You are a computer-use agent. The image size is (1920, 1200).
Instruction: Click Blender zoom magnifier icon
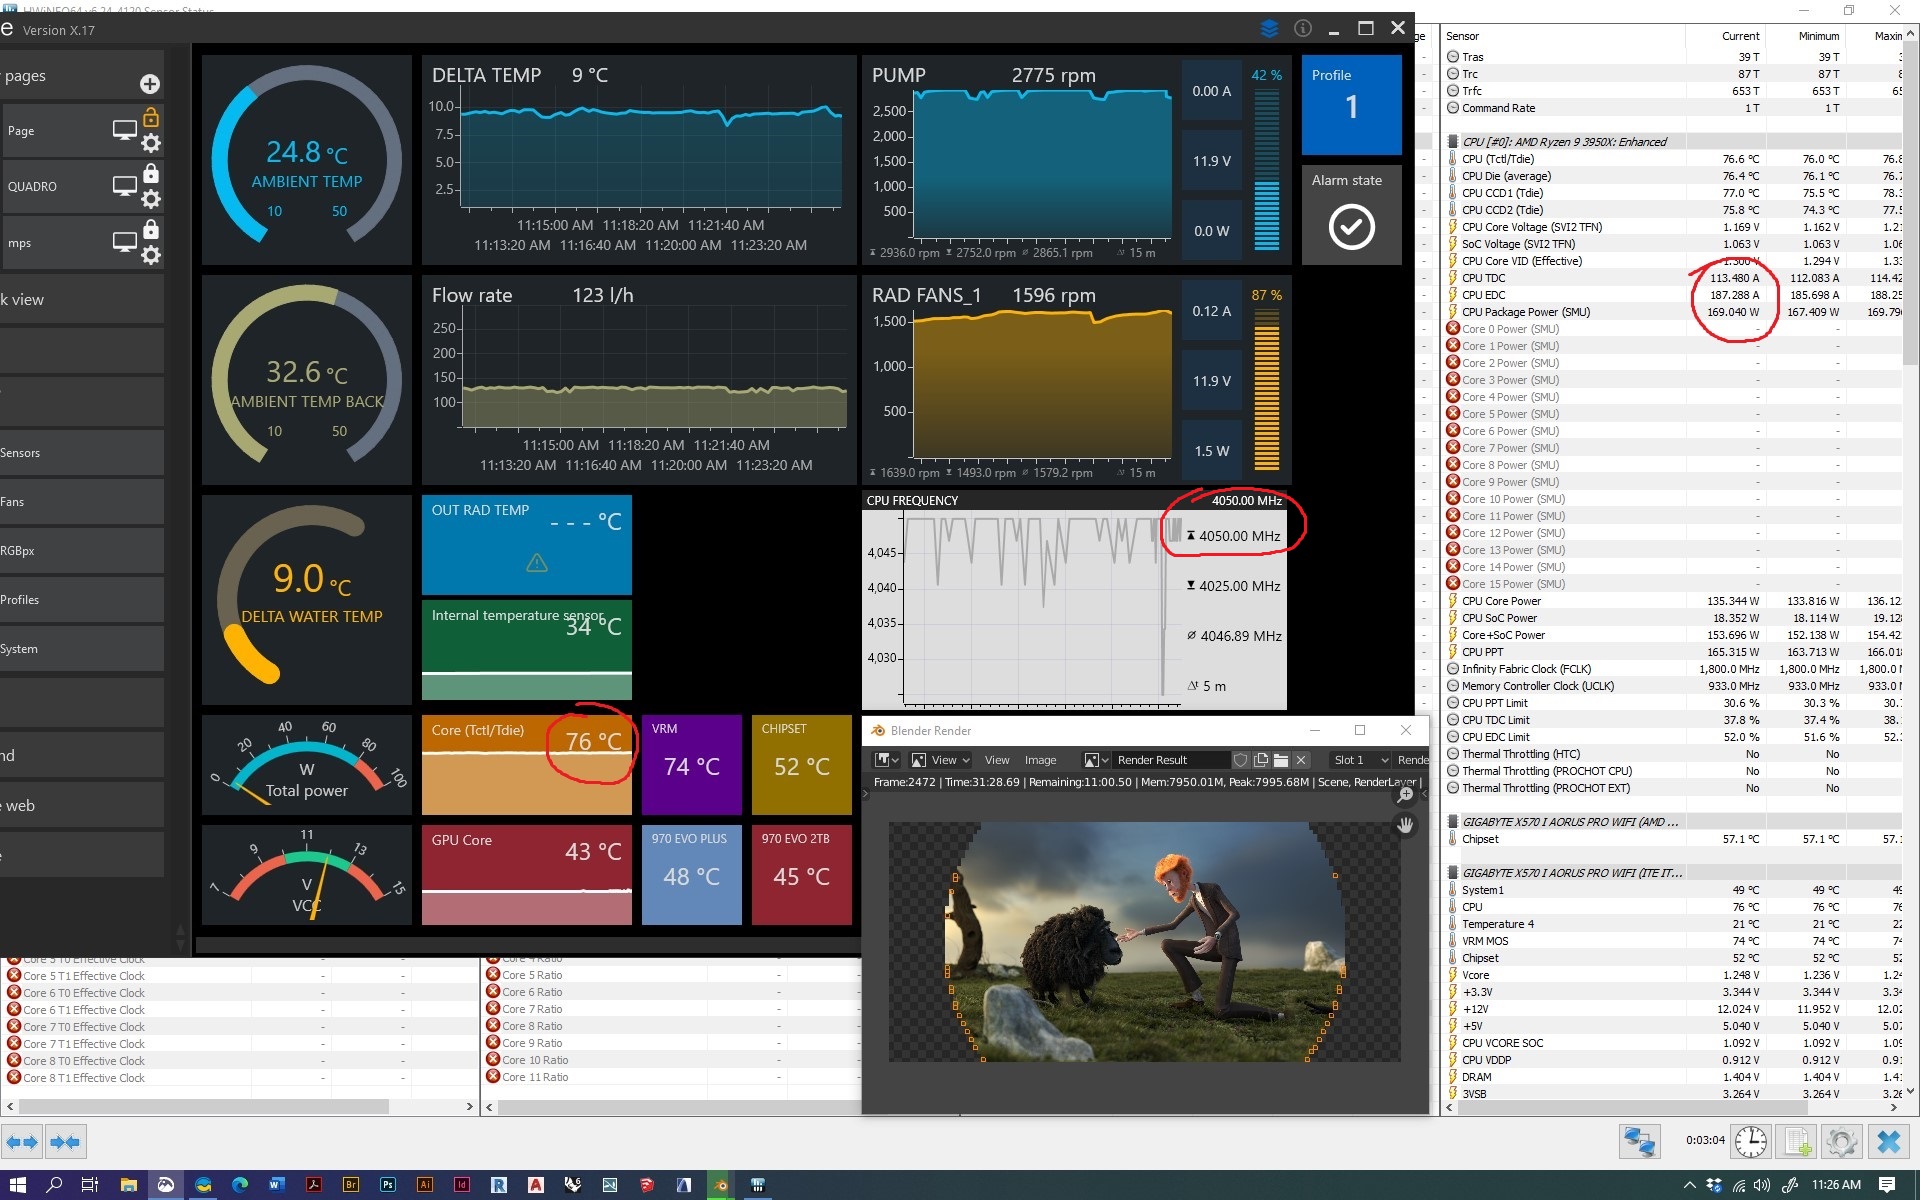click(1405, 795)
